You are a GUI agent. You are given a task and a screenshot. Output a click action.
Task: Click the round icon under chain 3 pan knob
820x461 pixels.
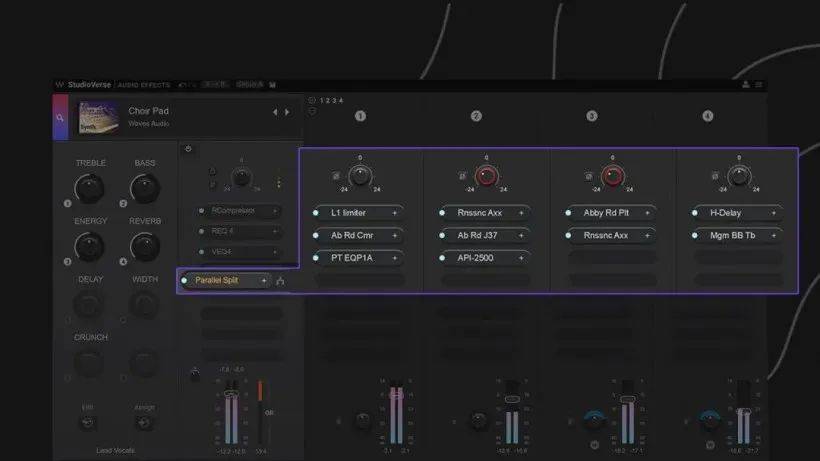pyautogui.click(x=595, y=445)
